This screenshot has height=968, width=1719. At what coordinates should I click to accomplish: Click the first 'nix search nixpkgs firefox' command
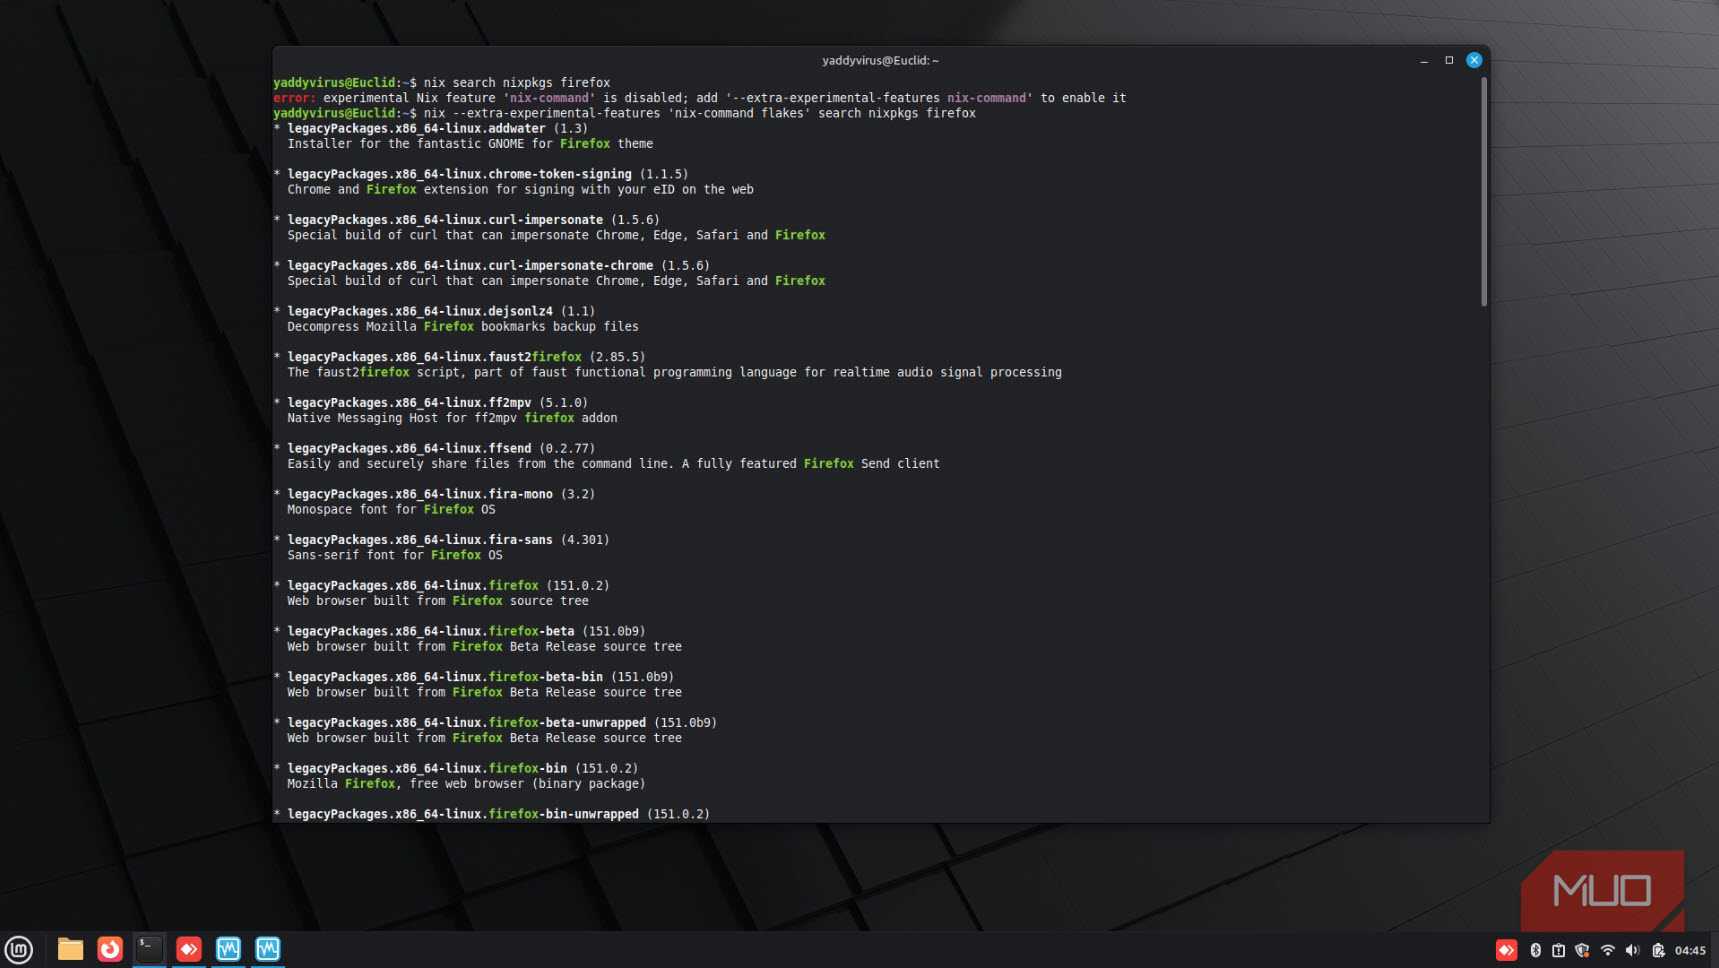[517, 83]
